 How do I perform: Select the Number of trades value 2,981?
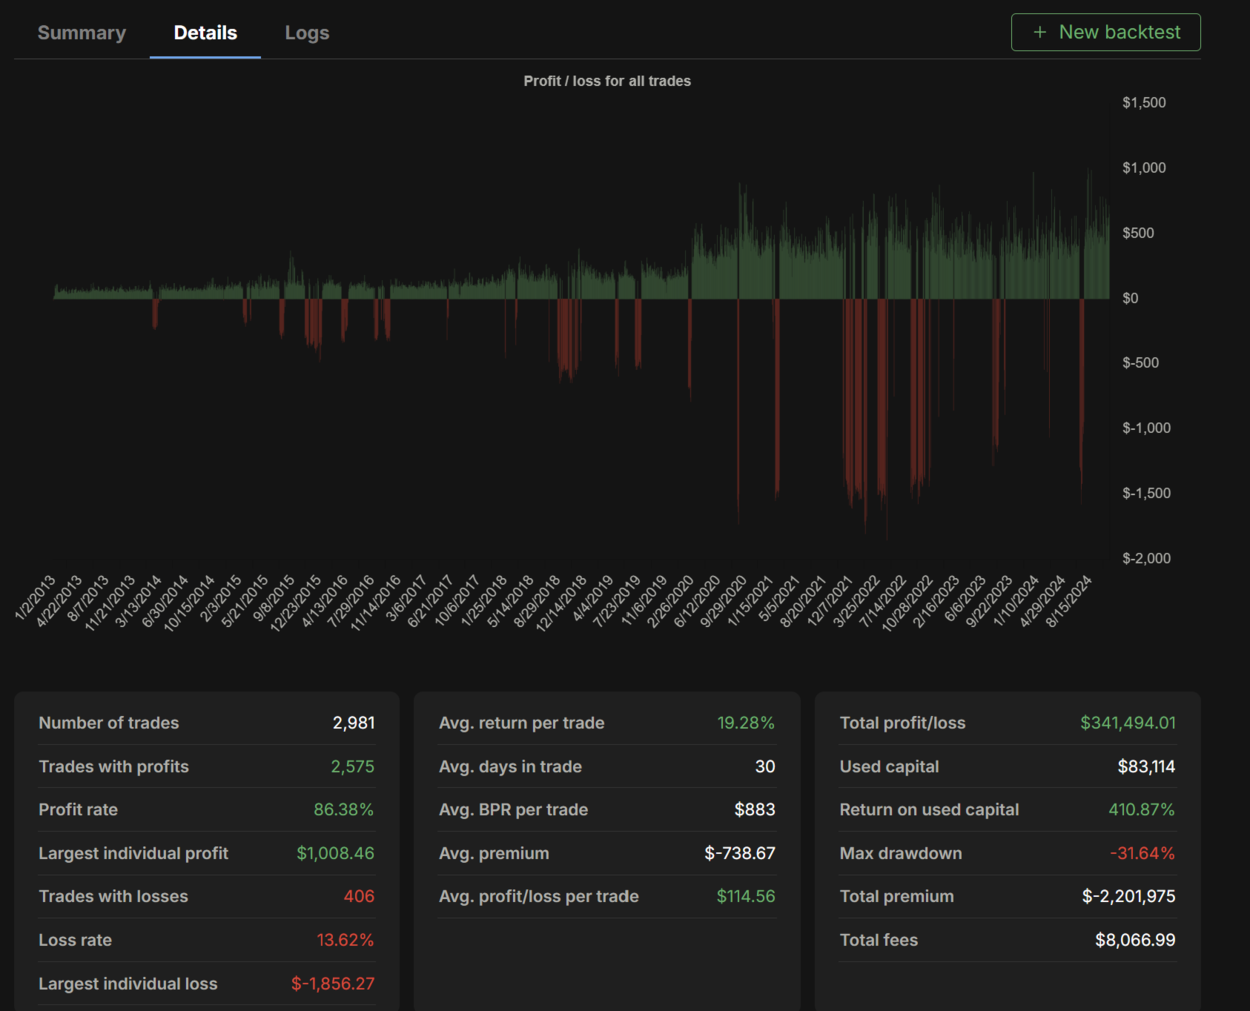click(x=354, y=723)
